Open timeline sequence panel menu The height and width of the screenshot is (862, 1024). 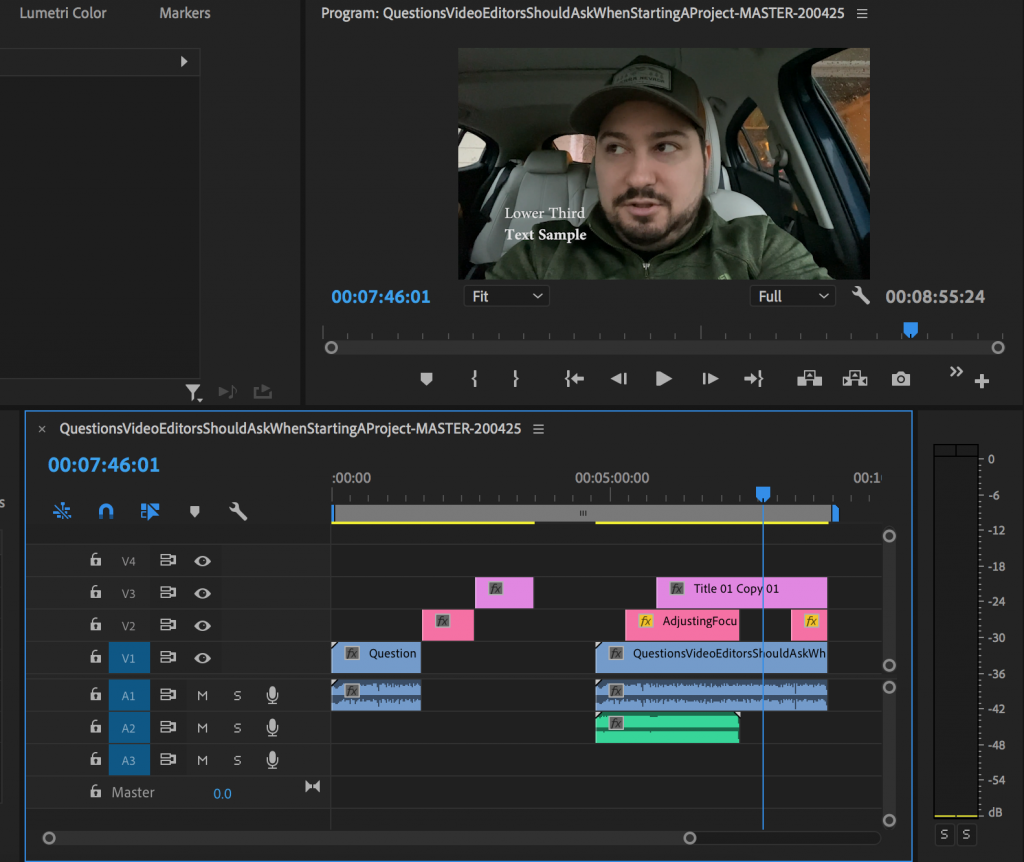click(x=538, y=429)
